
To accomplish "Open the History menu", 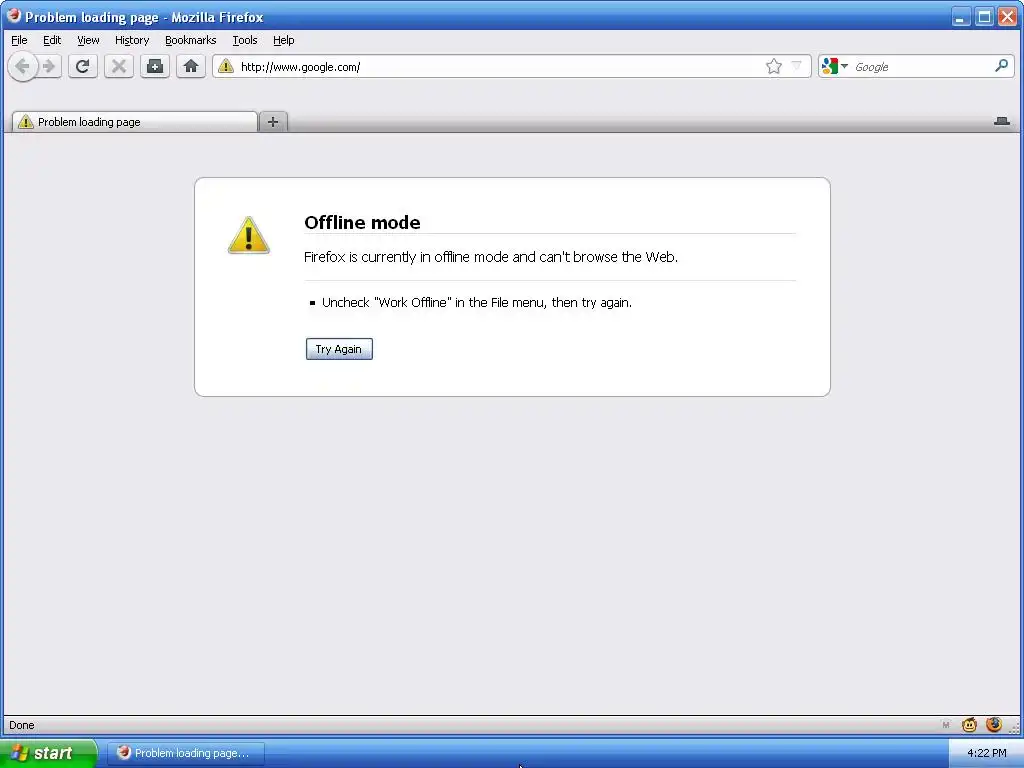I will click(132, 40).
